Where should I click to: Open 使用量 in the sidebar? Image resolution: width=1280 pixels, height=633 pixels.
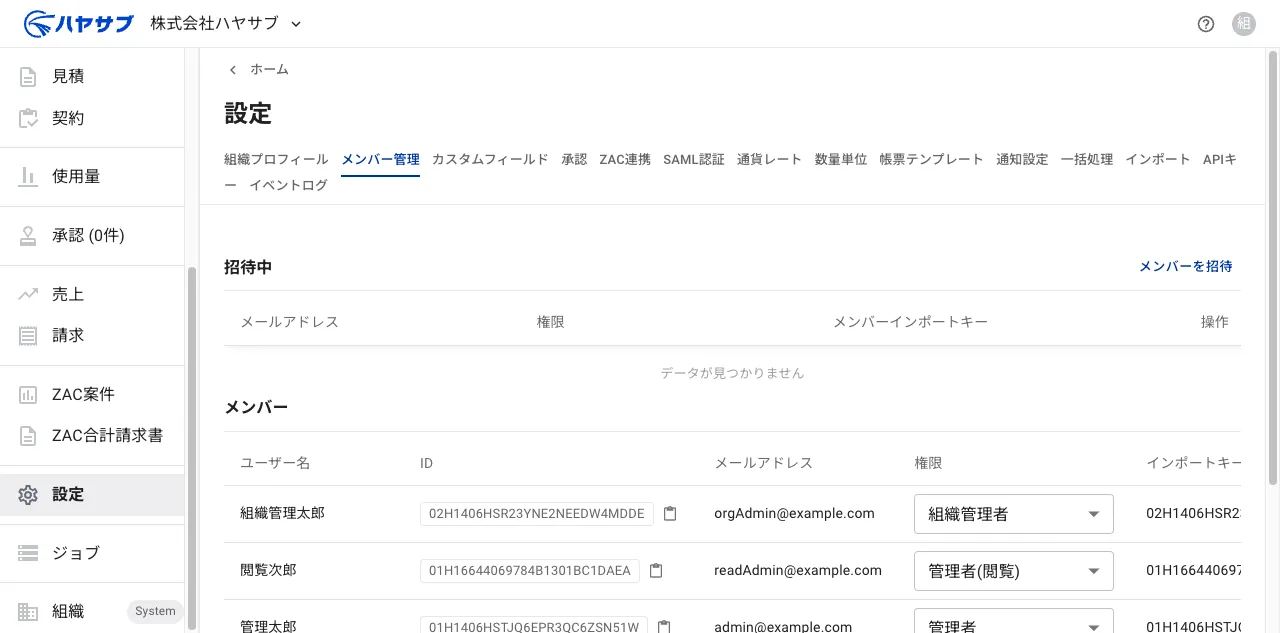(92, 177)
